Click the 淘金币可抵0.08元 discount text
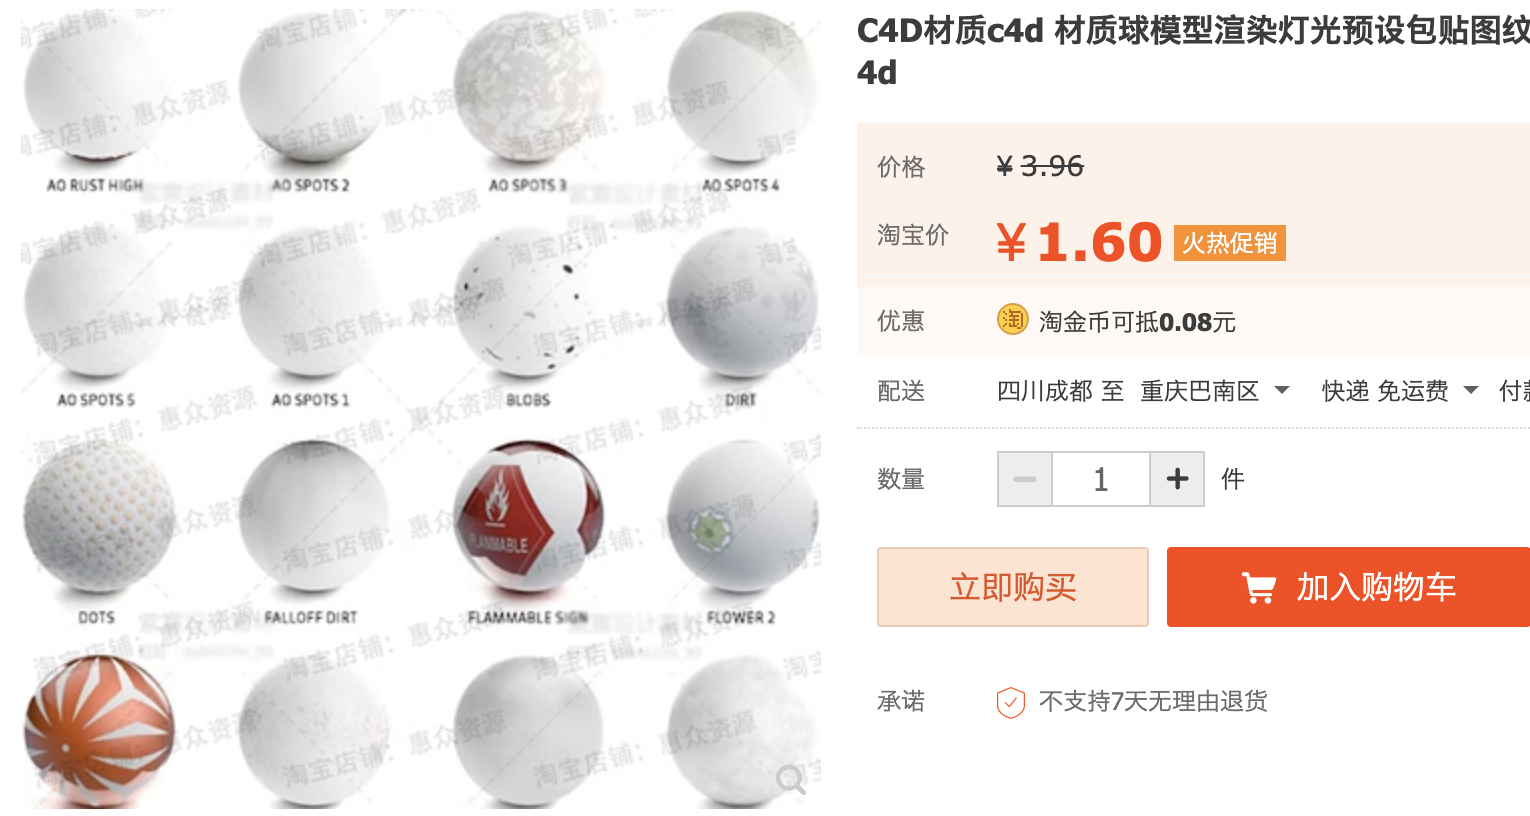Viewport: 1530px width, 816px height. [x=1137, y=322]
